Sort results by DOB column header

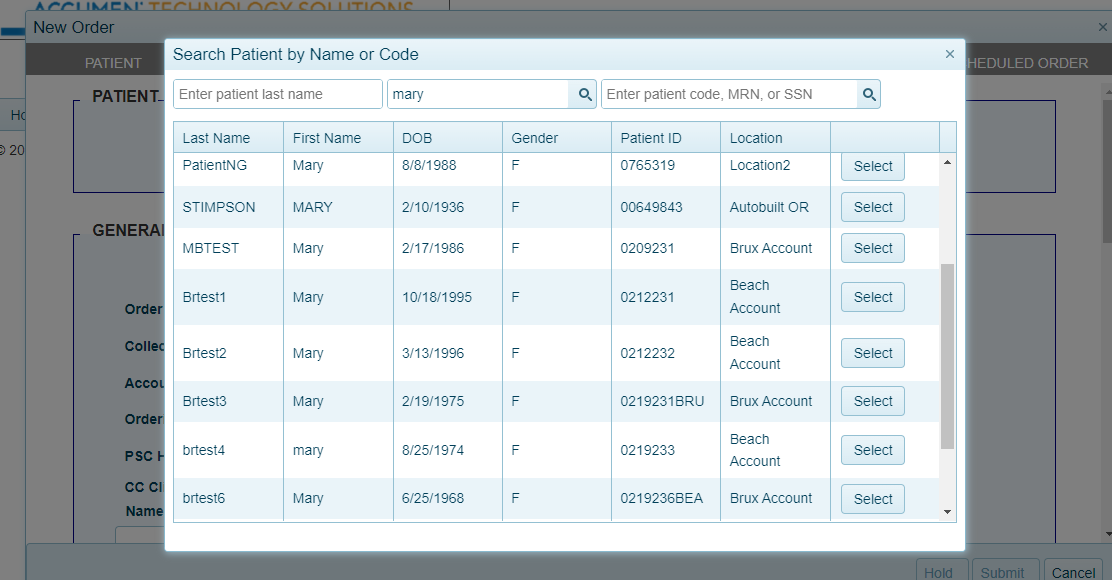(x=417, y=138)
